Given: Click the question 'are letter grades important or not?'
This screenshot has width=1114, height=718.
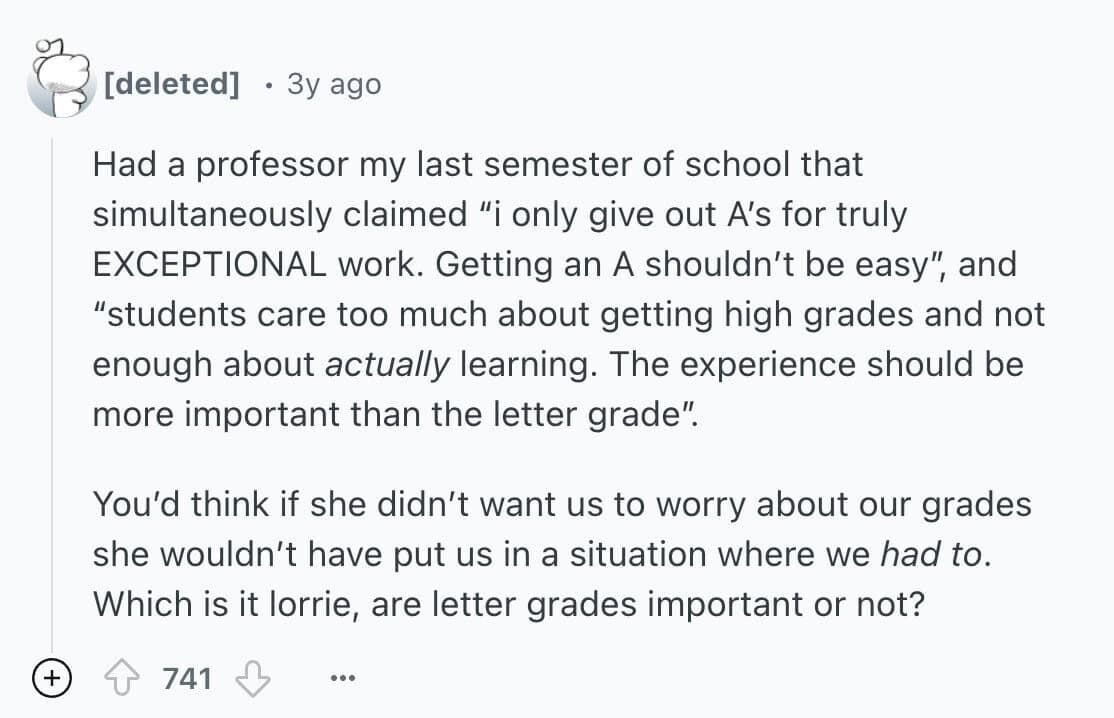Looking at the screenshot, I should click(645, 604).
